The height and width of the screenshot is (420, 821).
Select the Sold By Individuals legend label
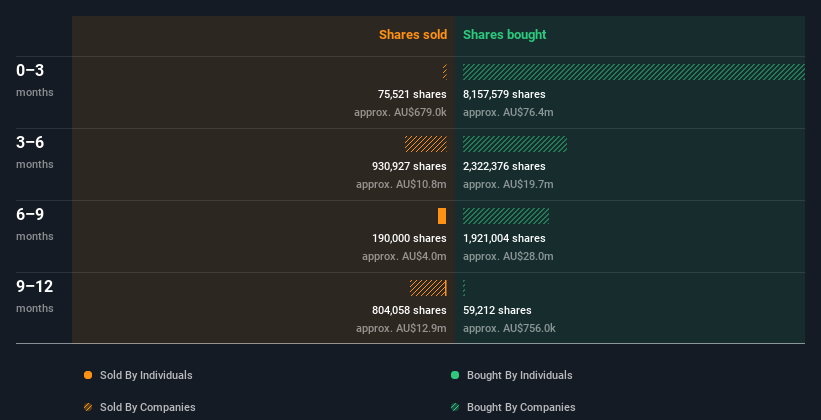[x=146, y=375]
